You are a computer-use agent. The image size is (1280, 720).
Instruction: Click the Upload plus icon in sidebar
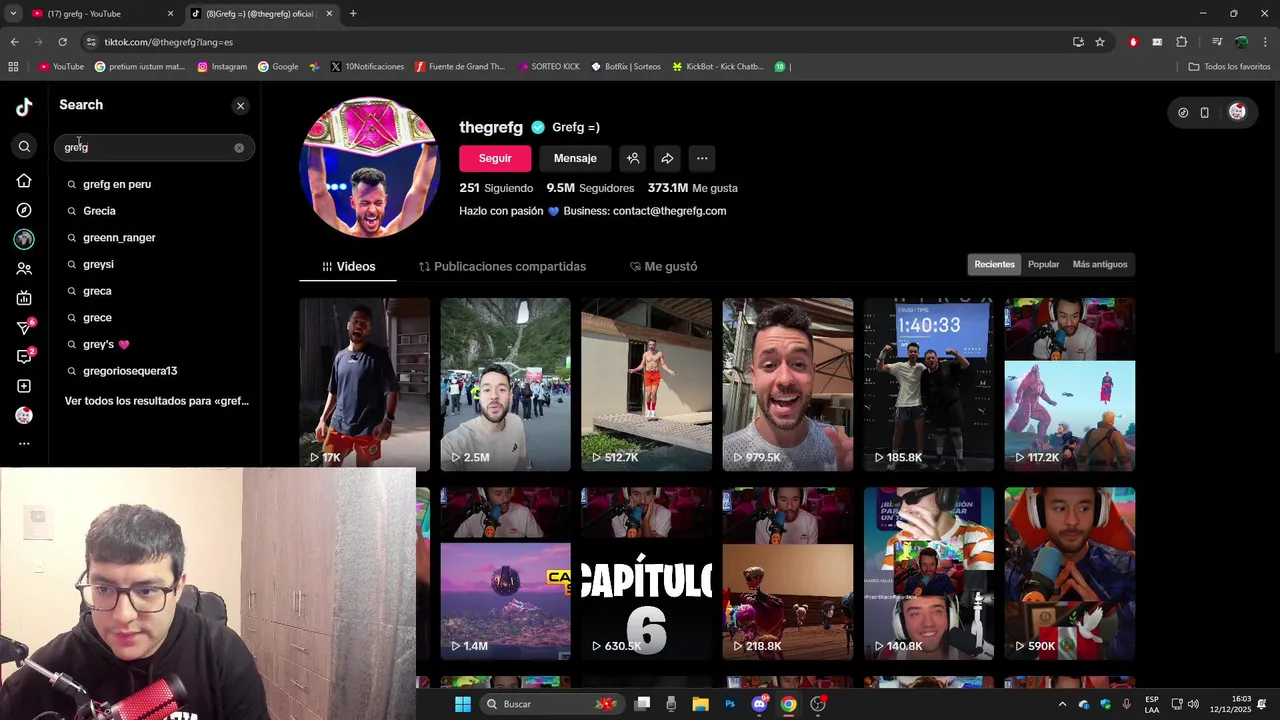(24, 386)
